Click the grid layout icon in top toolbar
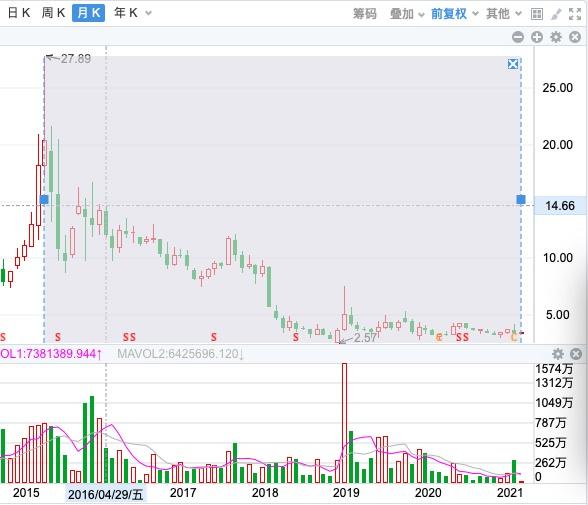This screenshot has width=588, height=505. [537, 14]
